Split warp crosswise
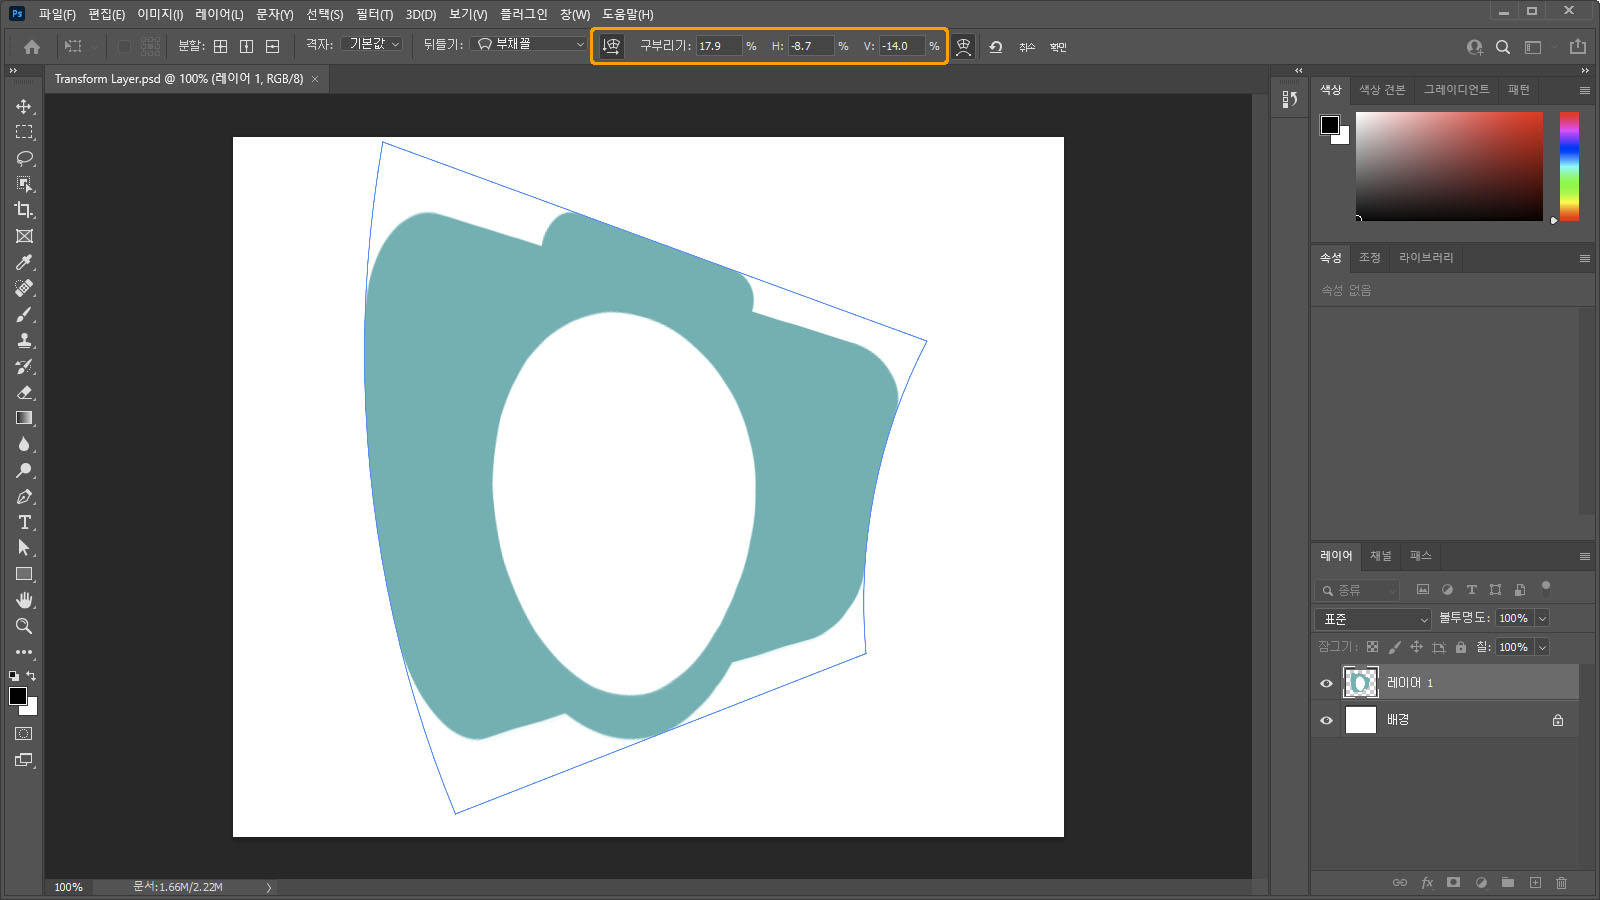Image resolution: width=1600 pixels, height=900 pixels. pyautogui.click(x=220, y=46)
